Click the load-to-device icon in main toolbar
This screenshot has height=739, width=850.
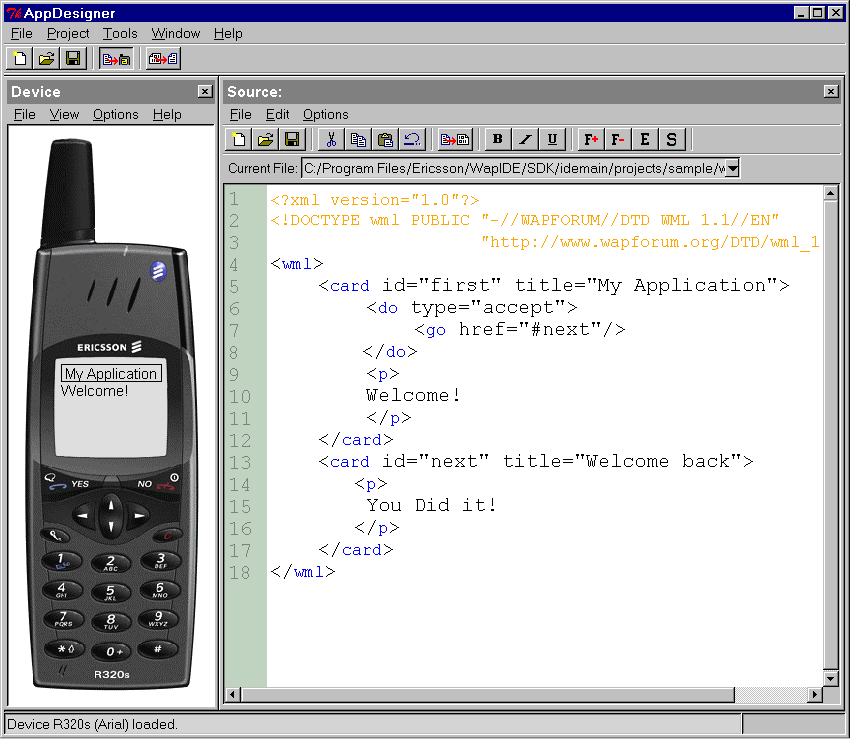[117, 59]
